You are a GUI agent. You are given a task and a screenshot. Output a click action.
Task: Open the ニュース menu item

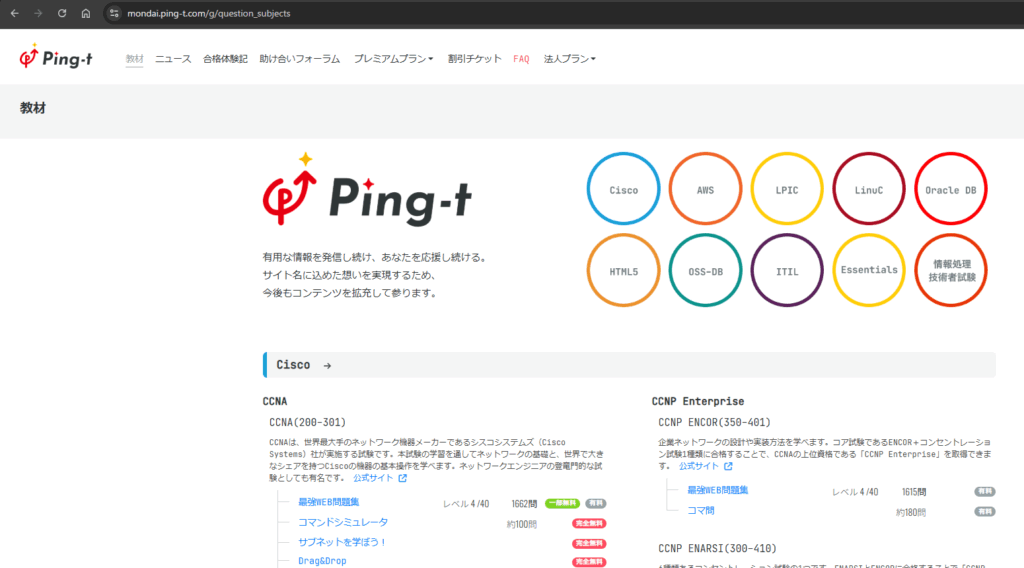coord(173,59)
